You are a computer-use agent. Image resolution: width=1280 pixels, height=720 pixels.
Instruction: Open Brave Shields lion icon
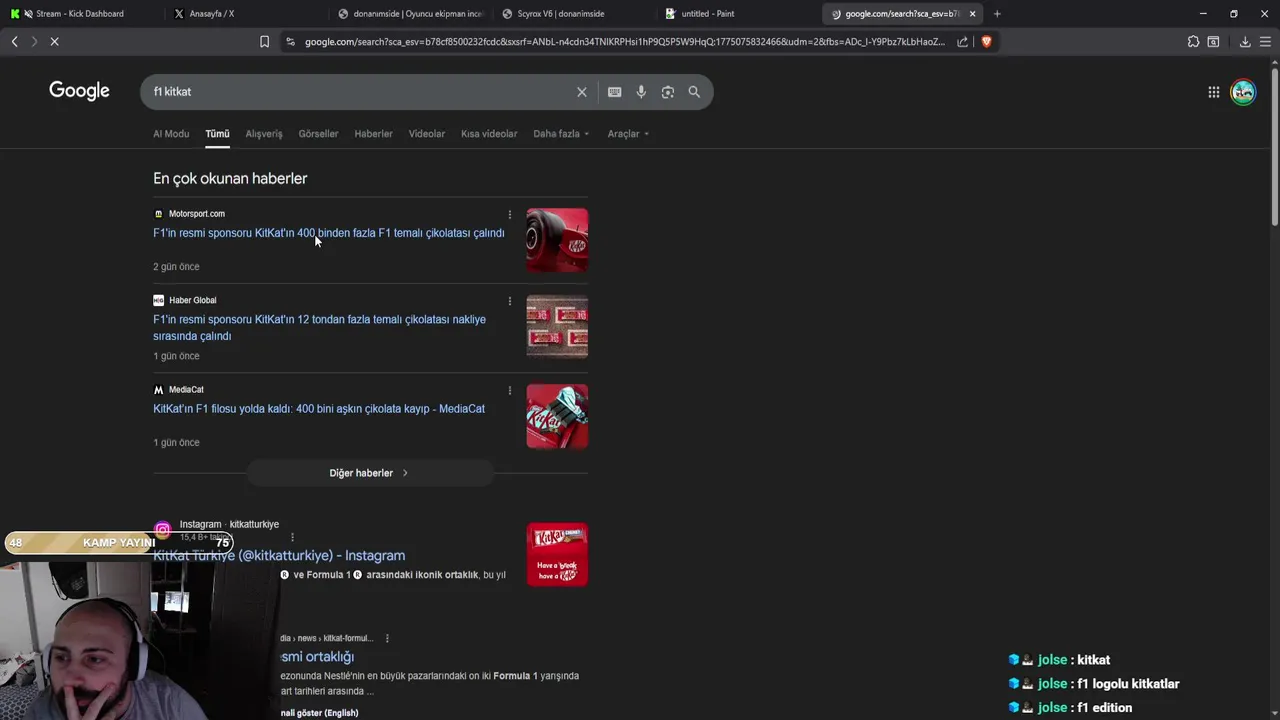pyautogui.click(x=986, y=42)
